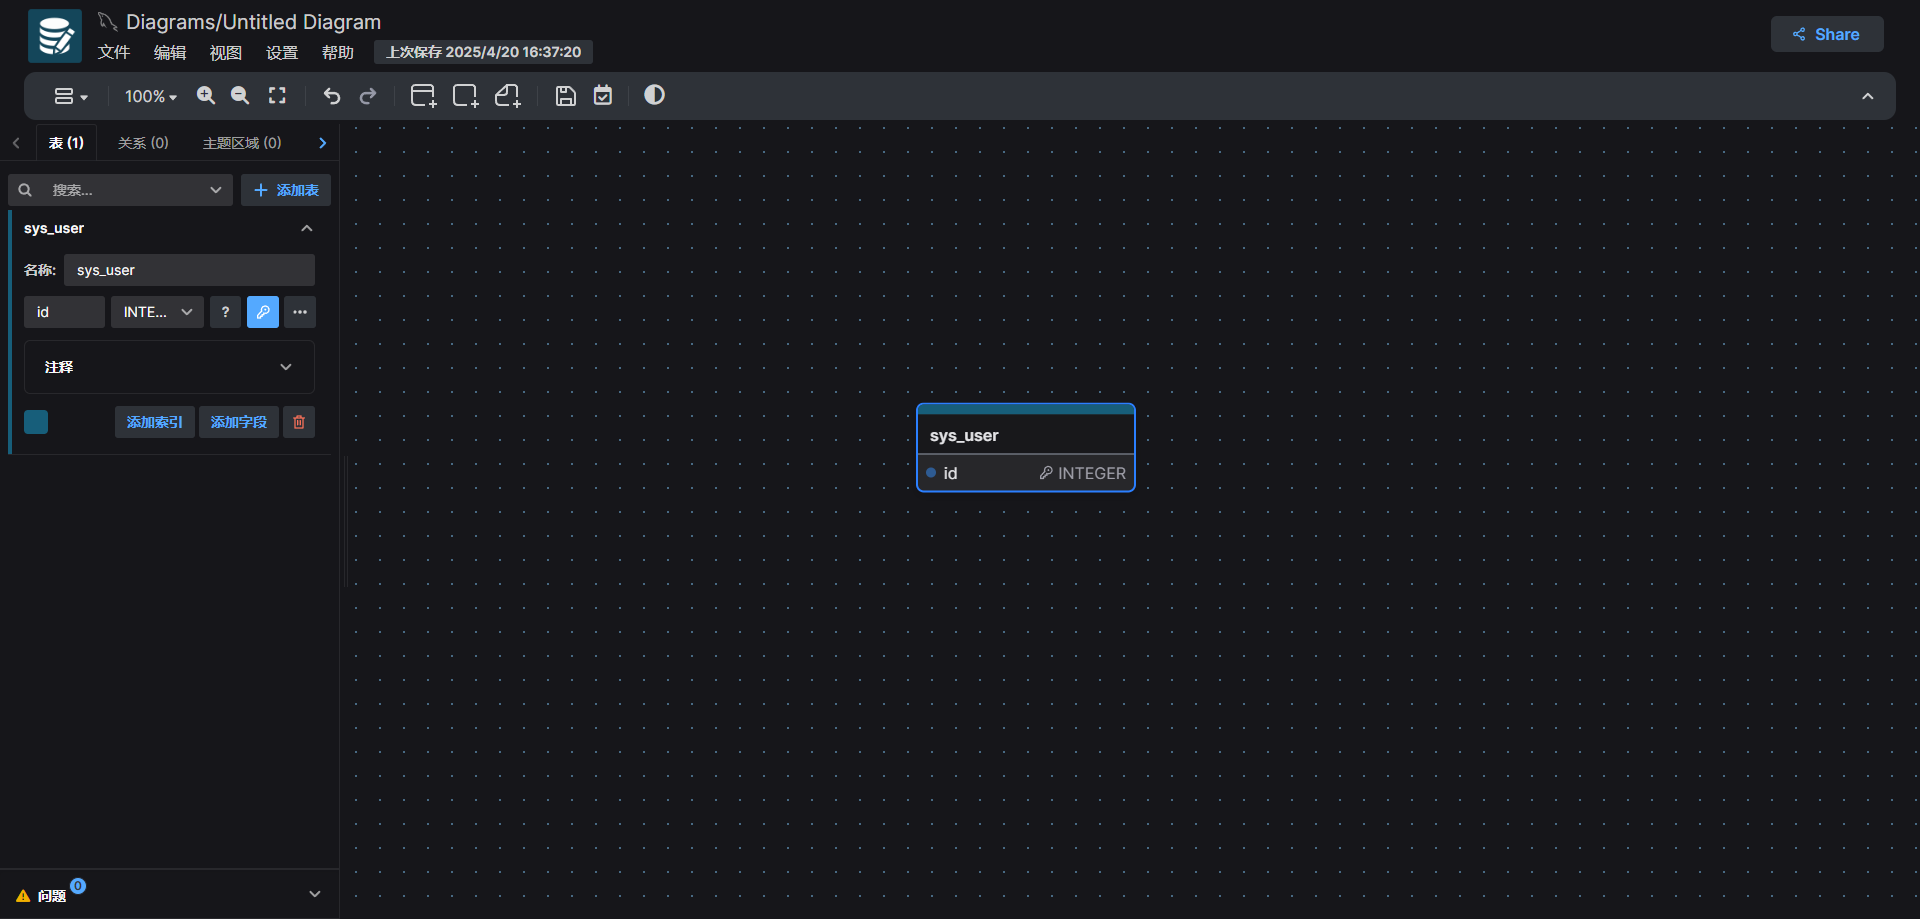Click the save diagram icon
The height and width of the screenshot is (919, 1920).
(x=566, y=96)
